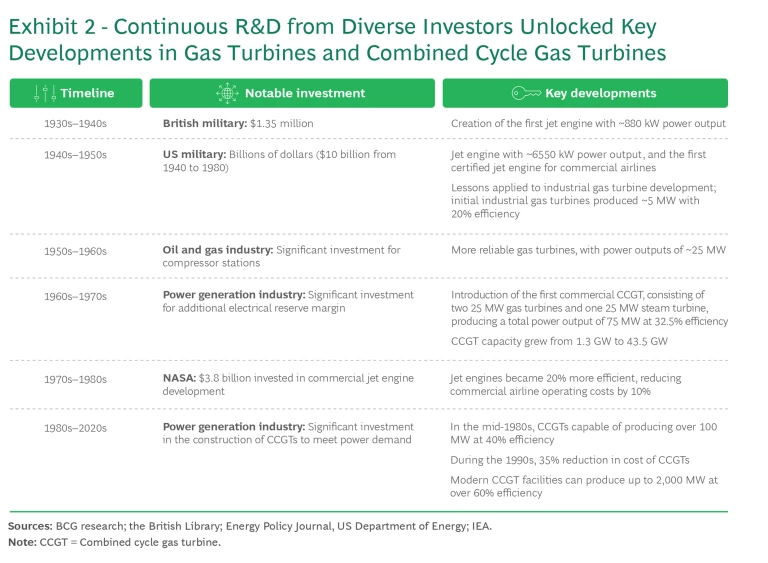Click the key icon beside Key developments

click(525, 93)
